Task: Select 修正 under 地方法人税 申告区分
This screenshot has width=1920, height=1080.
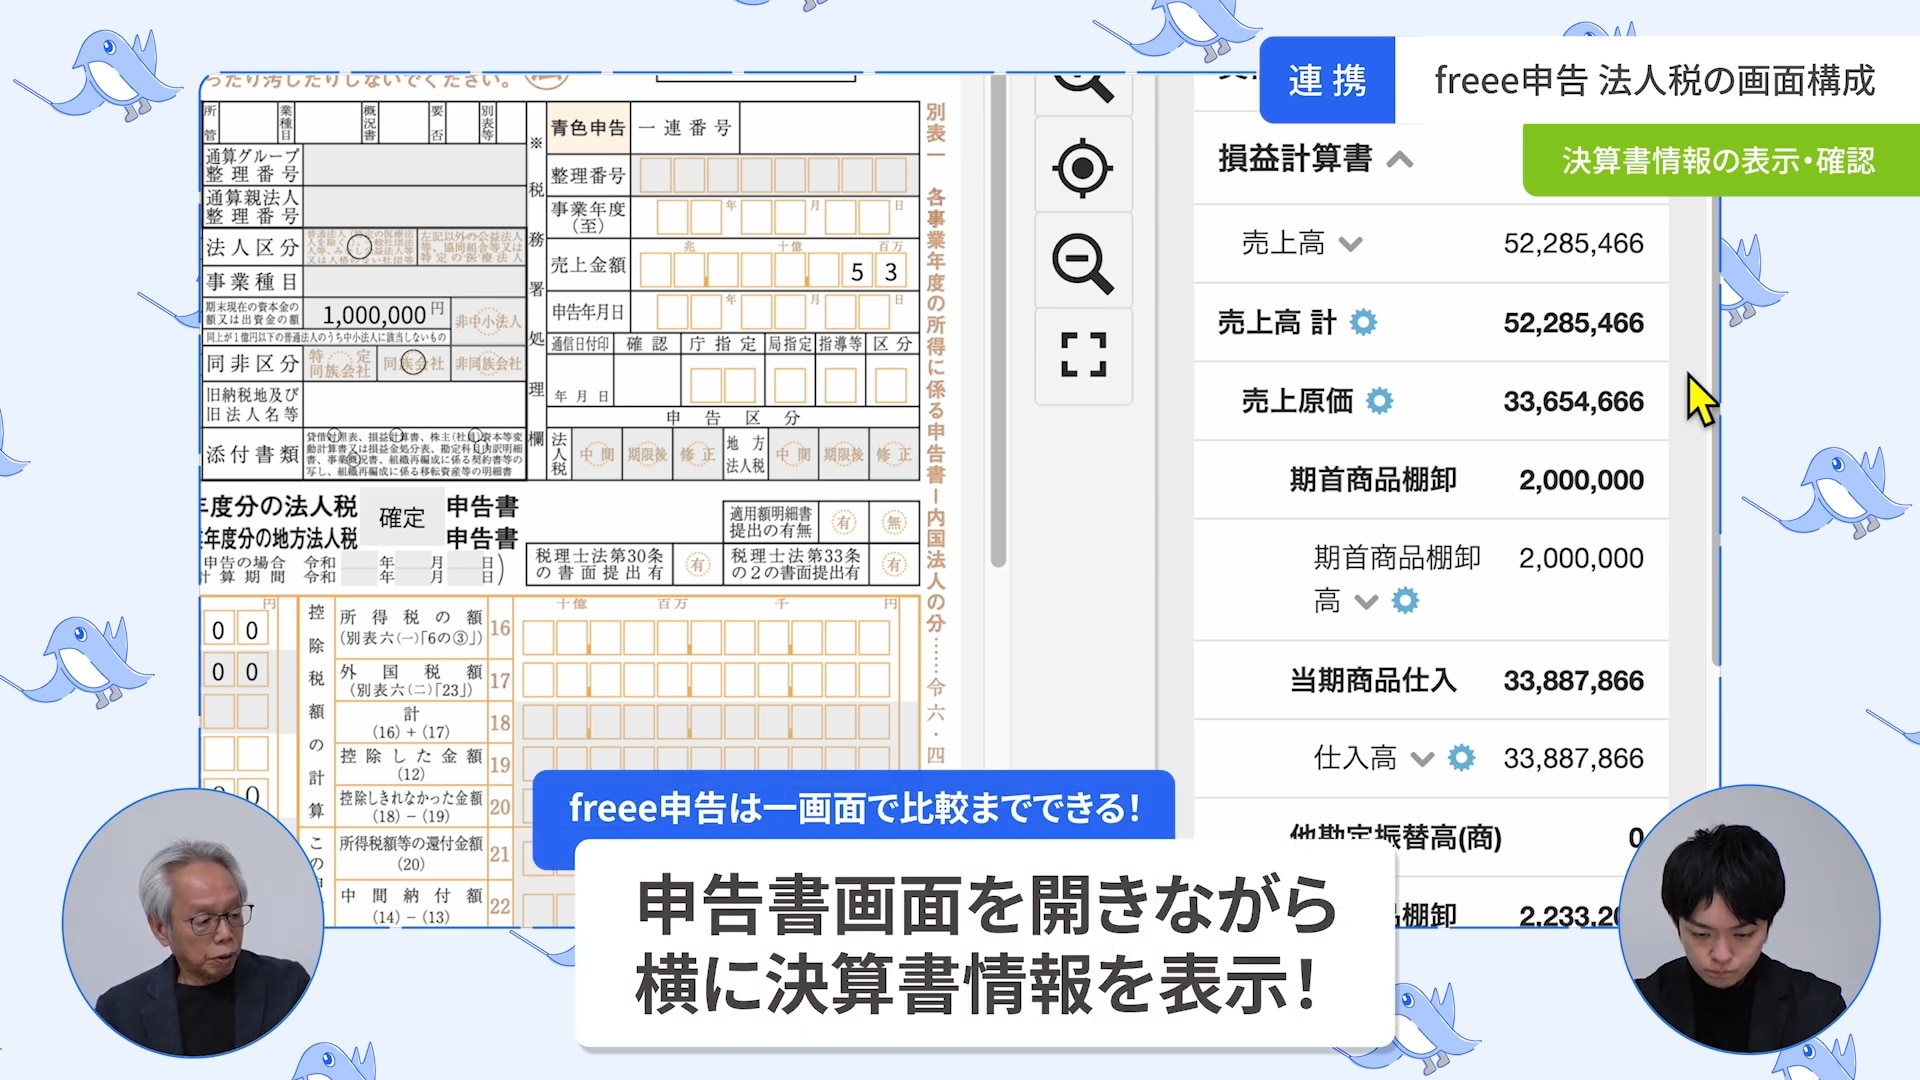Action: point(894,454)
